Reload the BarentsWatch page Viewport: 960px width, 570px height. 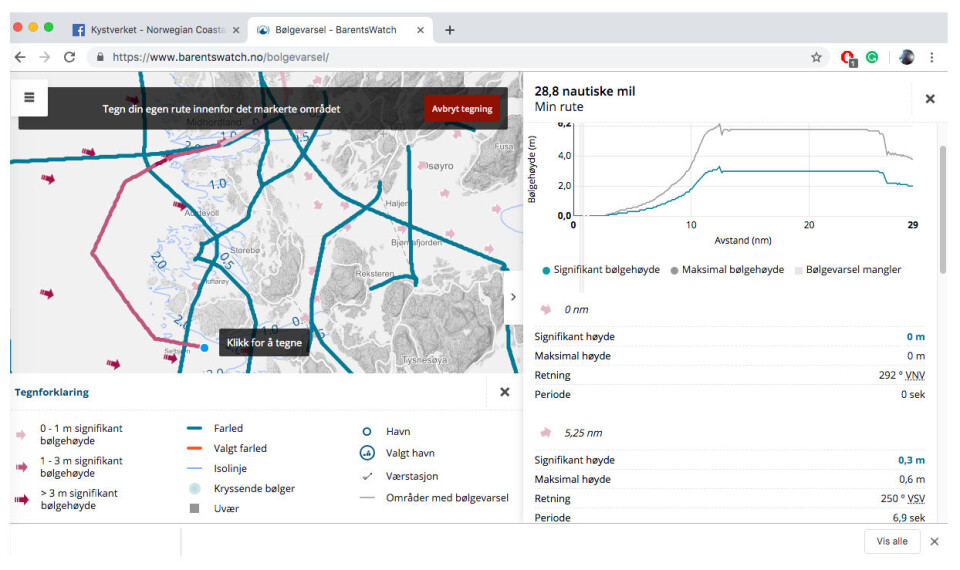tap(69, 57)
